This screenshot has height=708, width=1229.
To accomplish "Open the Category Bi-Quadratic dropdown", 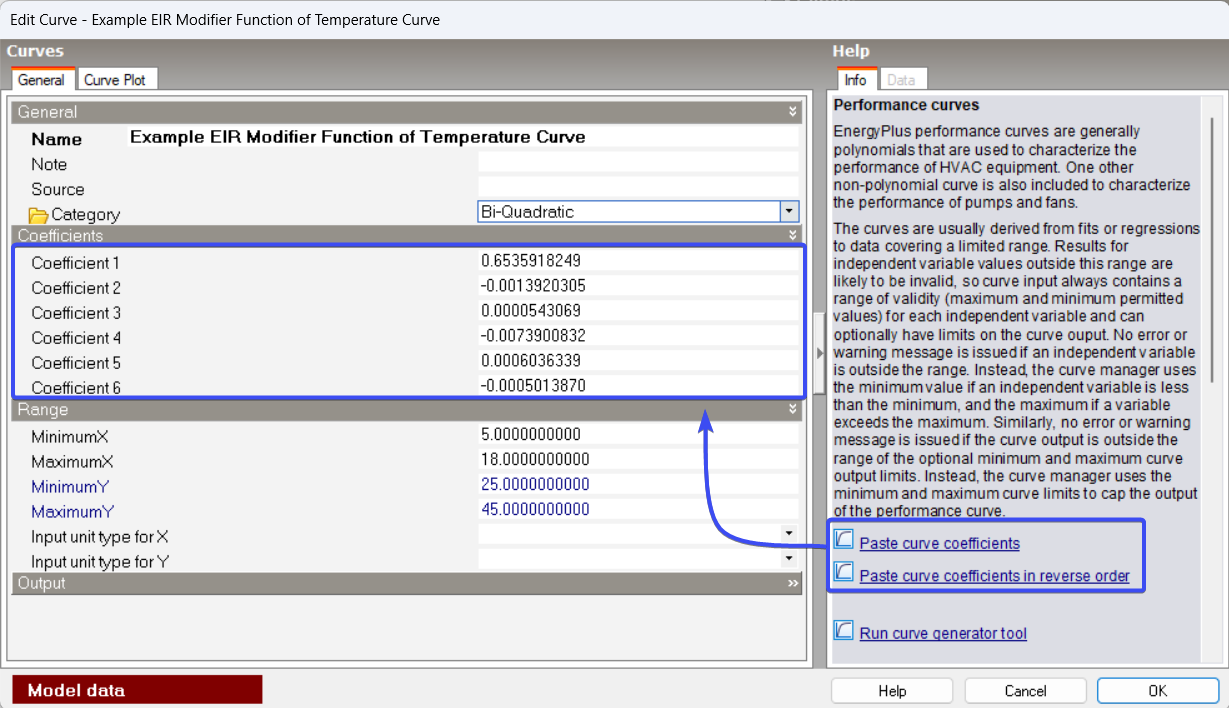I will point(789,212).
